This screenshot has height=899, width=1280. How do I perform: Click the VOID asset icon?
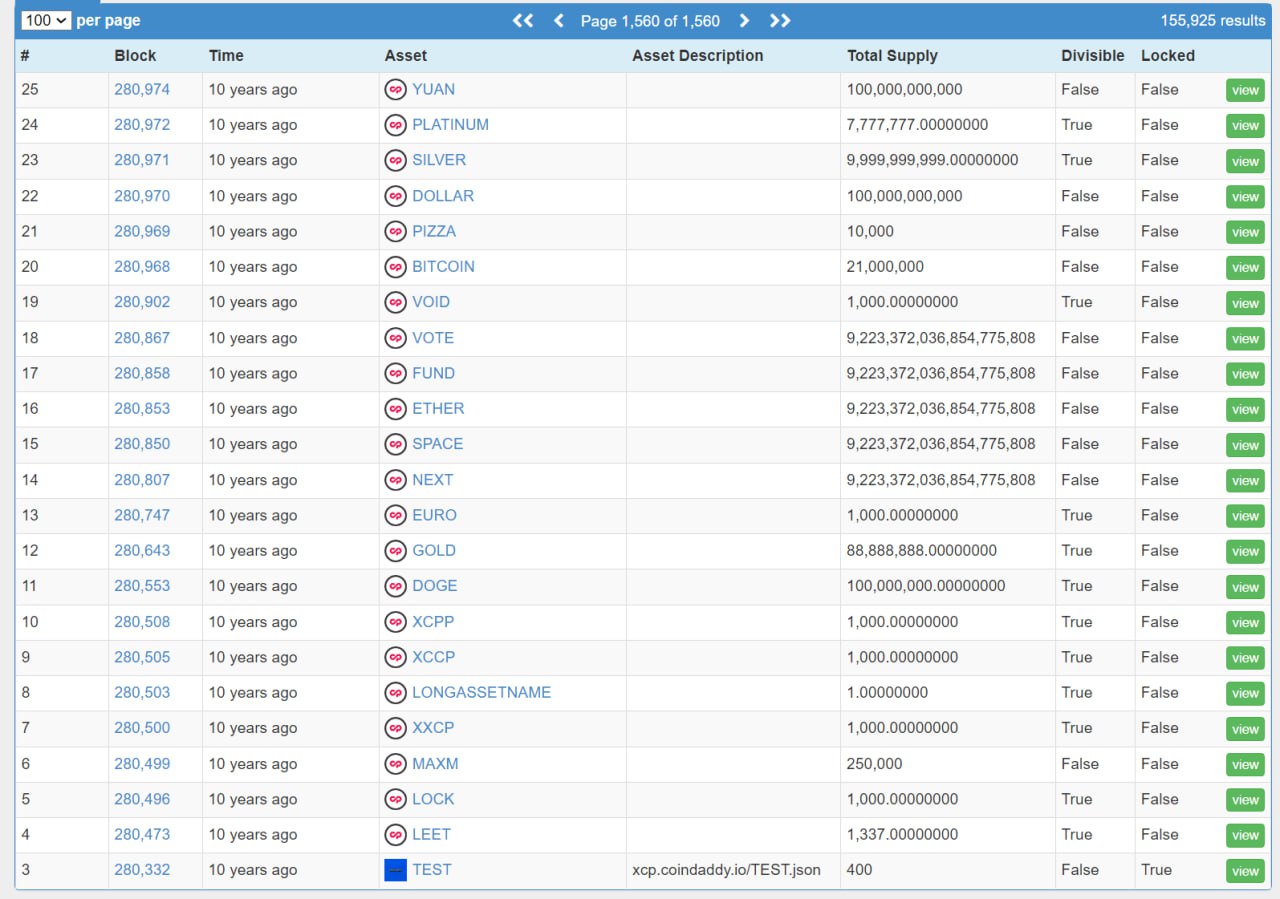click(396, 302)
